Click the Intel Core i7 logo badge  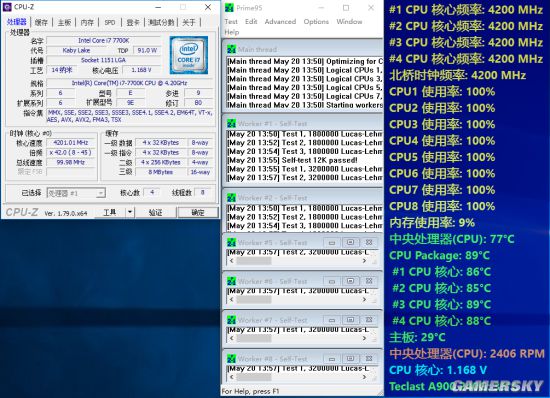[x=189, y=55]
